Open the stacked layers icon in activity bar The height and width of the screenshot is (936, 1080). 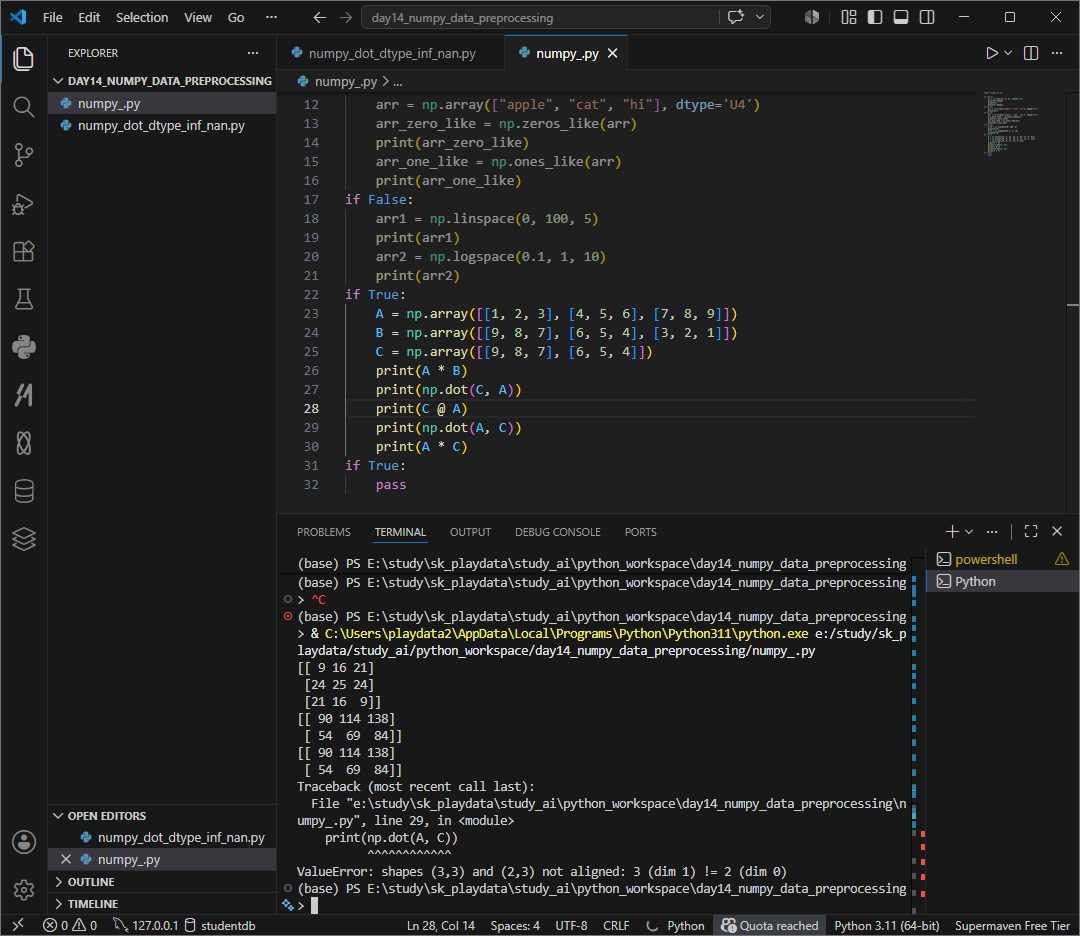[x=23, y=539]
